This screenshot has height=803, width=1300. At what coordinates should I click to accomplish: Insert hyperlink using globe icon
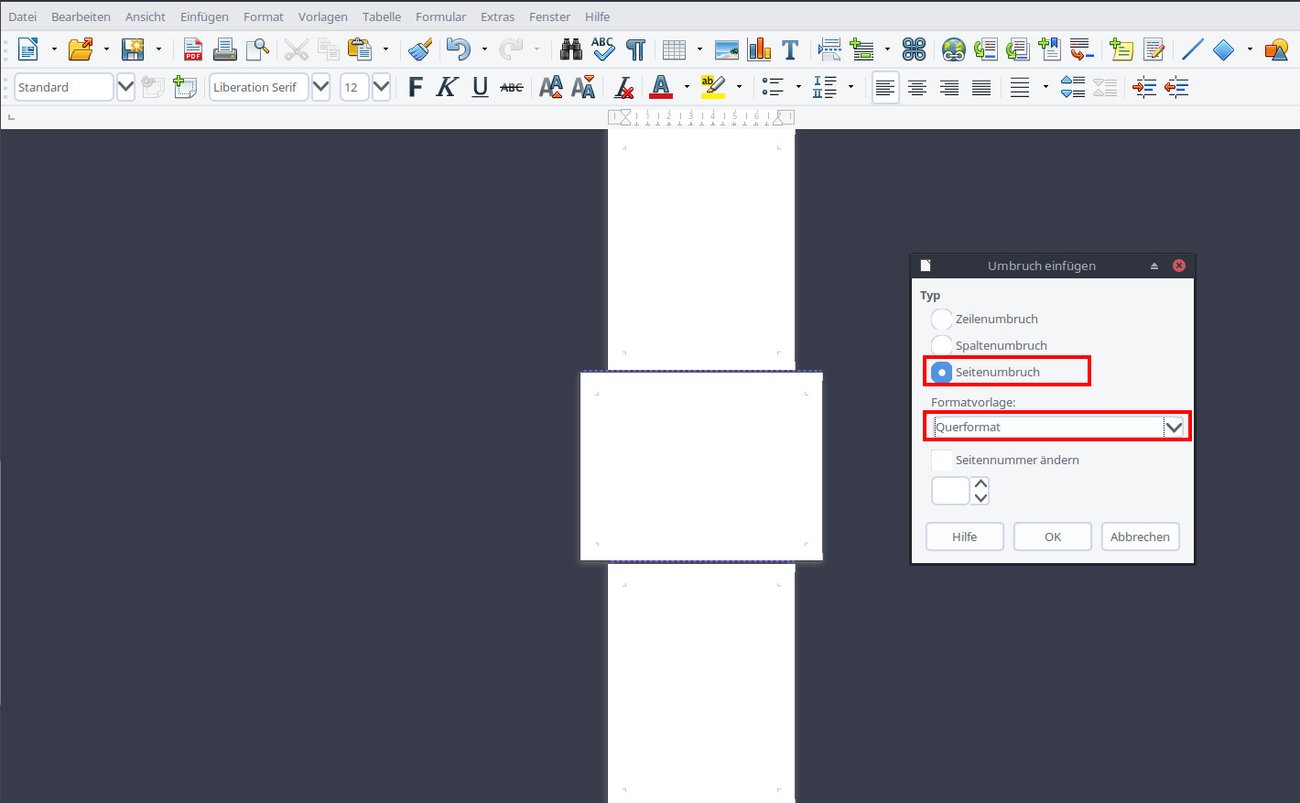click(x=953, y=48)
